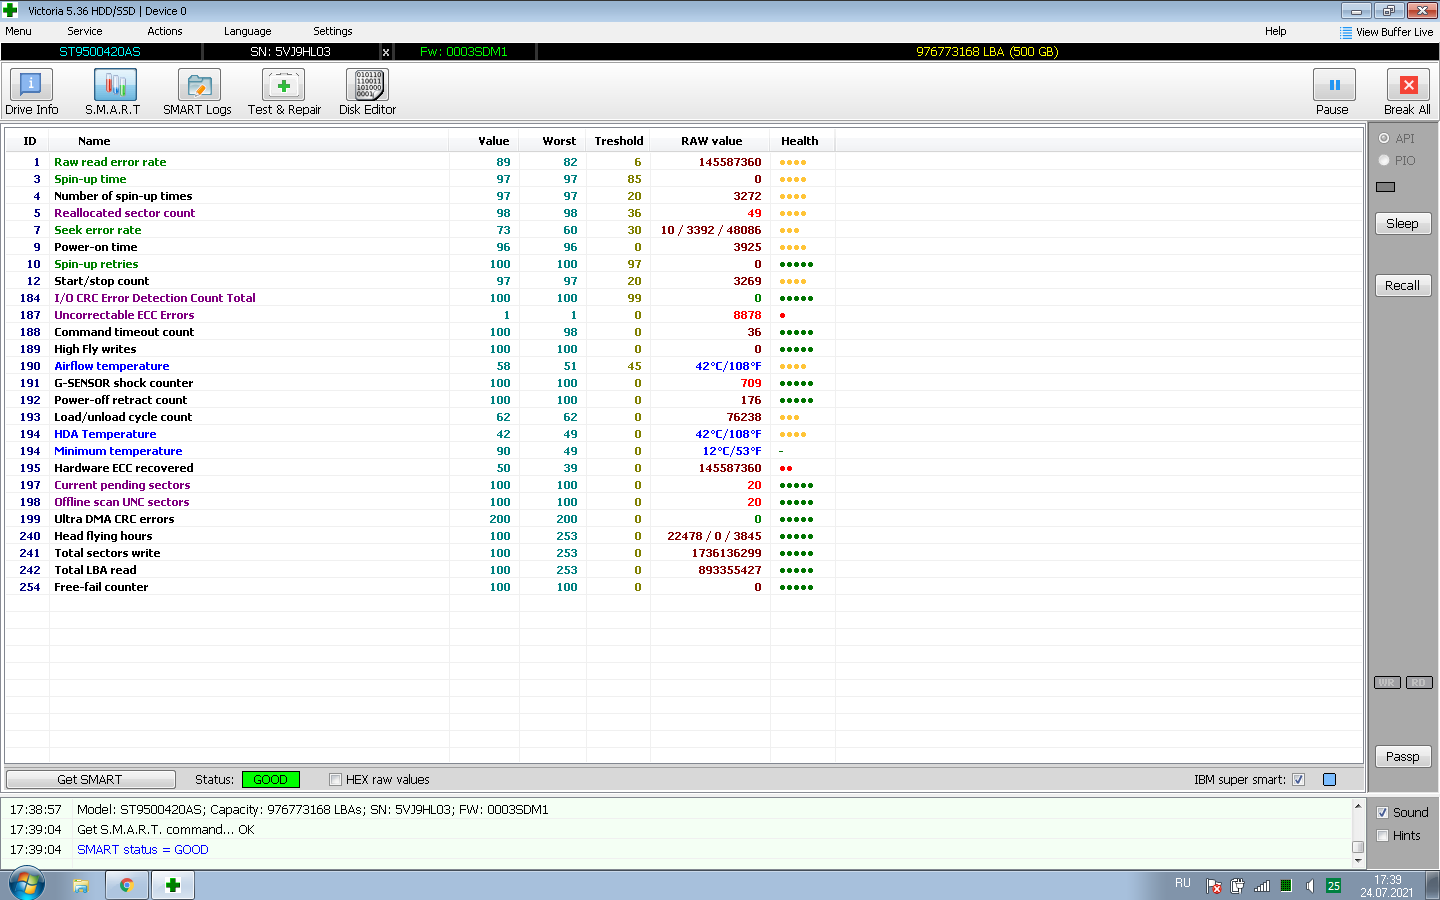Toggle the Sound checkbox
This screenshot has width=1440, height=900.
1383,813
